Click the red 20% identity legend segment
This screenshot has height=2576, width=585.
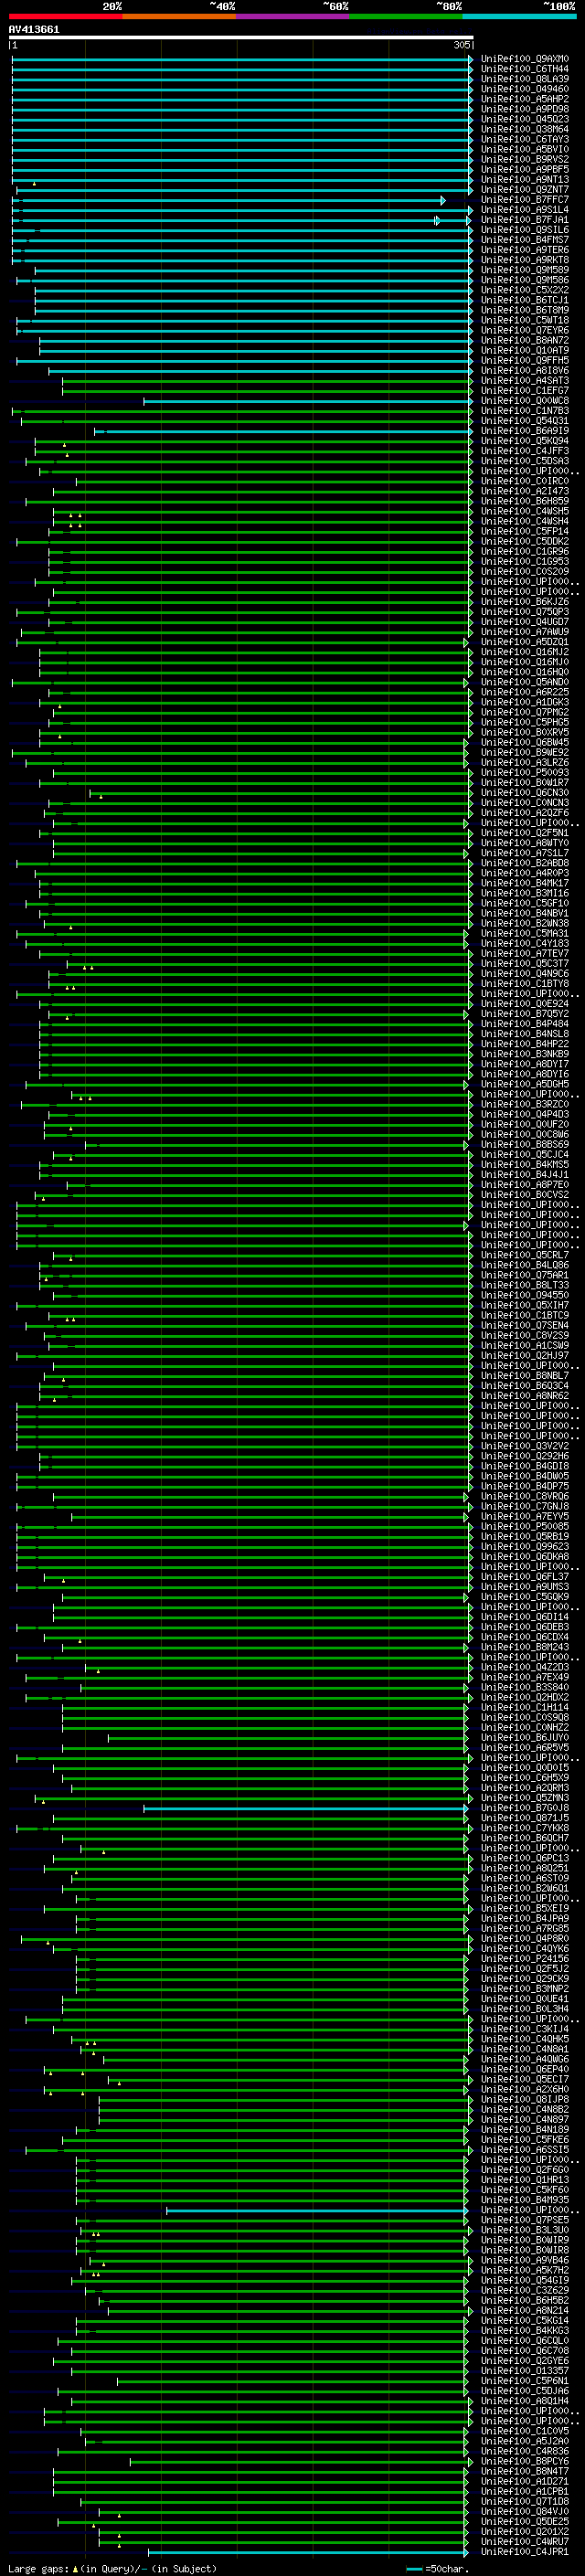click(65, 16)
